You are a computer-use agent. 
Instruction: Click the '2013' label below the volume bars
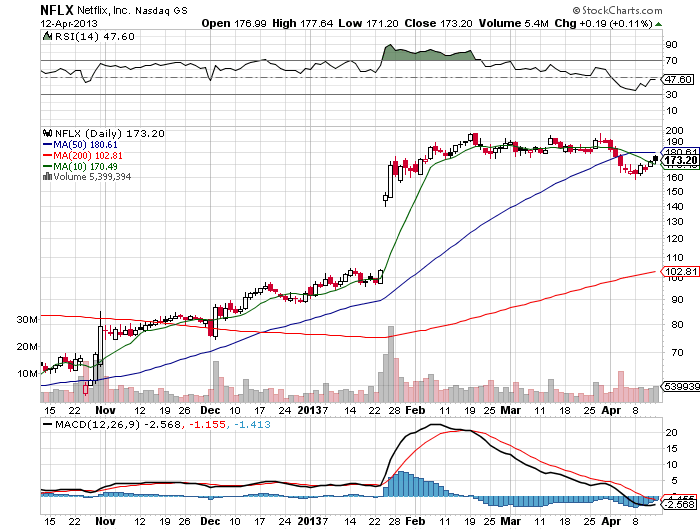(309, 410)
